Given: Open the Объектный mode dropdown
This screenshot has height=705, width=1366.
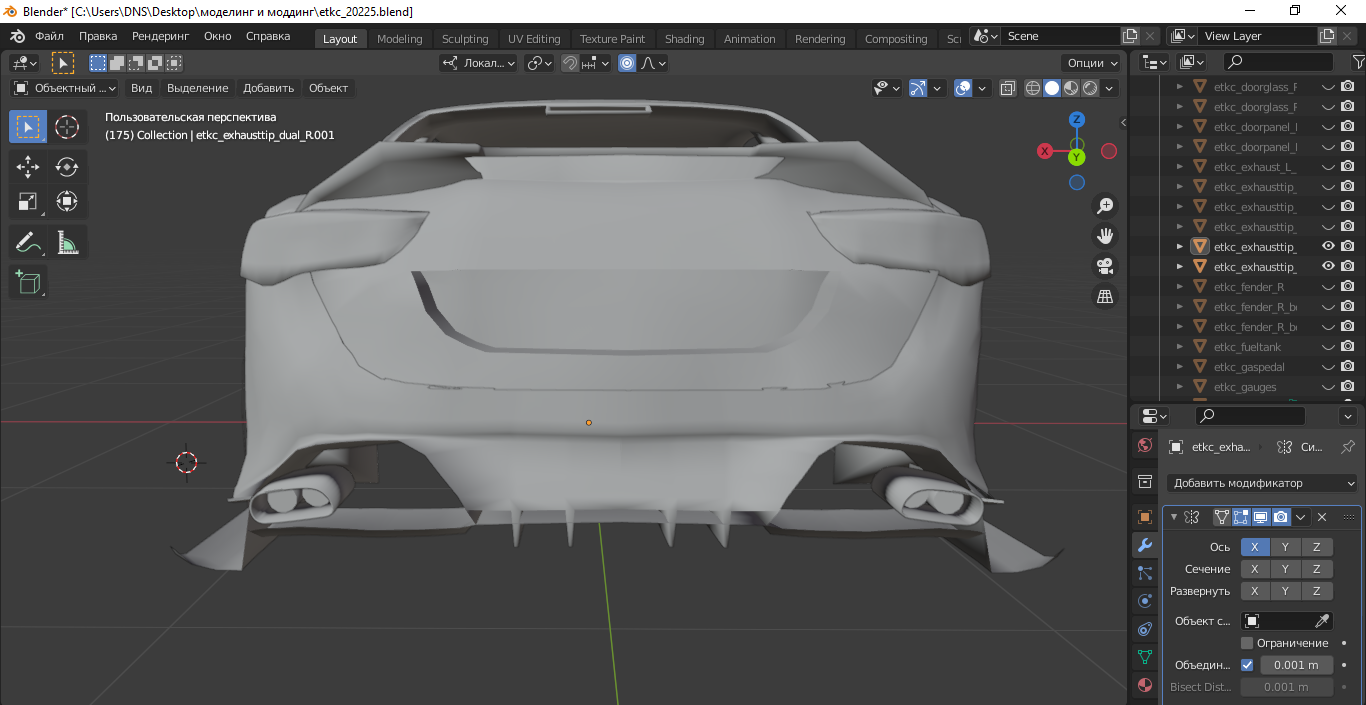Looking at the screenshot, I should [65, 88].
